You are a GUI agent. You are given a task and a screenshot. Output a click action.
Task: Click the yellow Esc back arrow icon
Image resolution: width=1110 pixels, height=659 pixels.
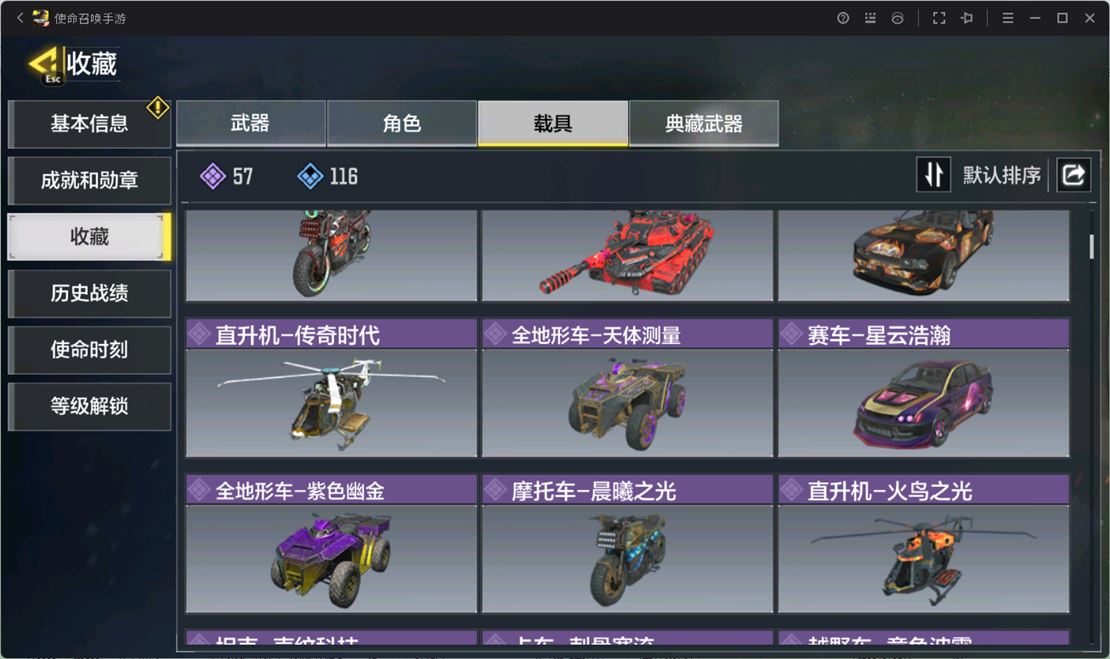pyautogui.click(x=45, y=65)
